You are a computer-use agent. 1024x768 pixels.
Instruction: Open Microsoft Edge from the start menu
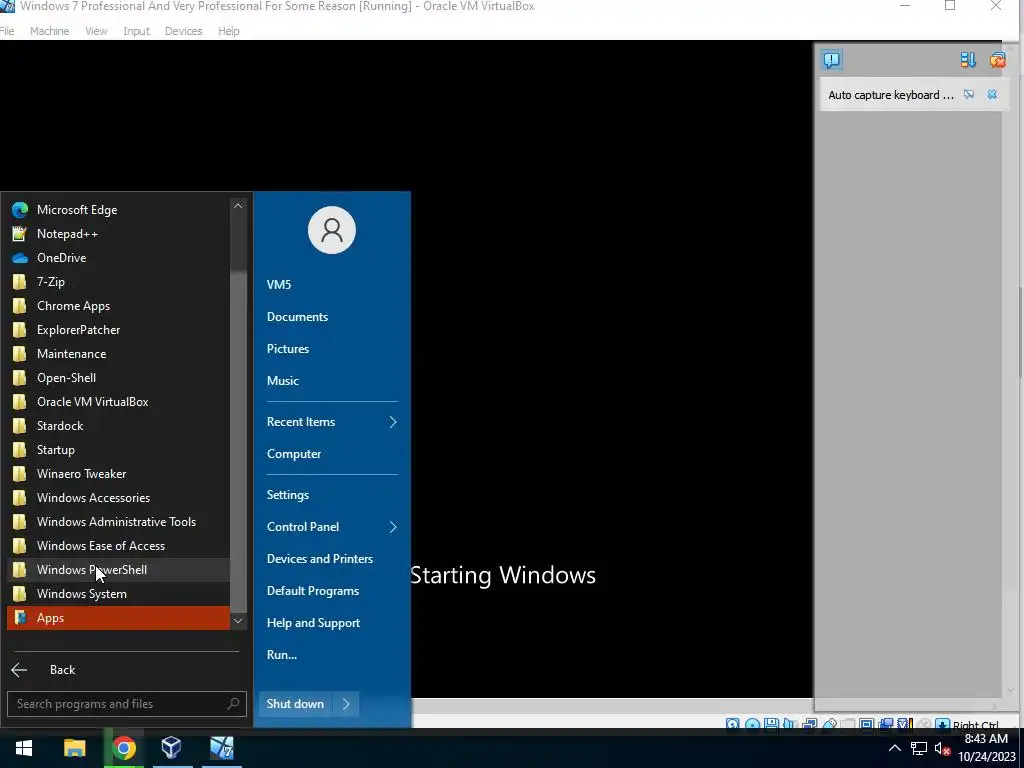tap(118, 210)
